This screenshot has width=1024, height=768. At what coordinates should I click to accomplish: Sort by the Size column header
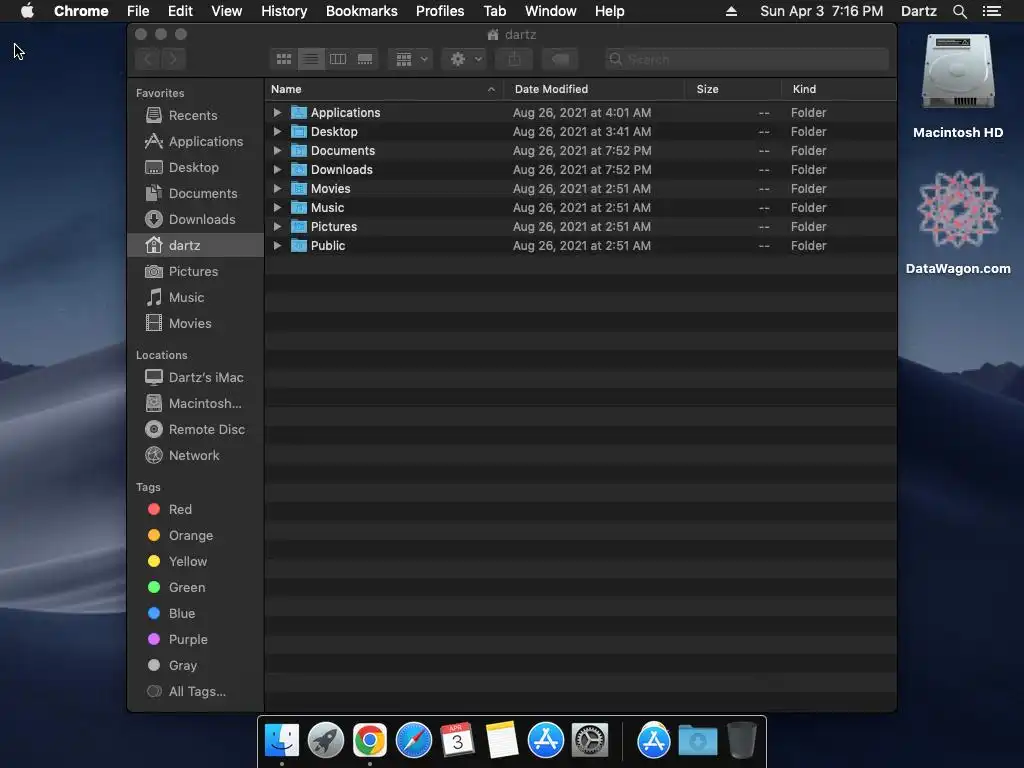click(x=733, y=89)
